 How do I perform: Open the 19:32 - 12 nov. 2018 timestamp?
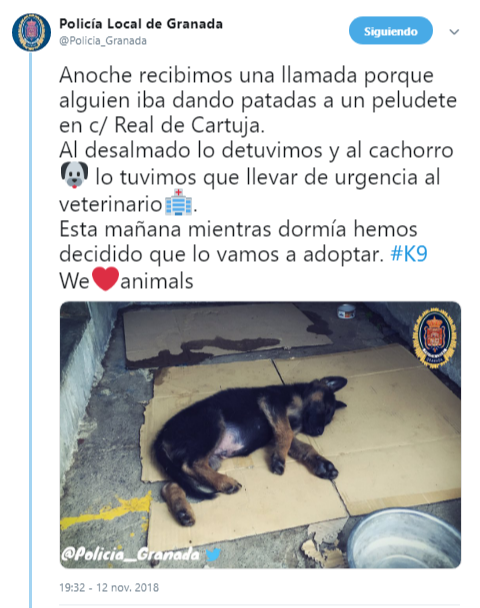(109, 587)
